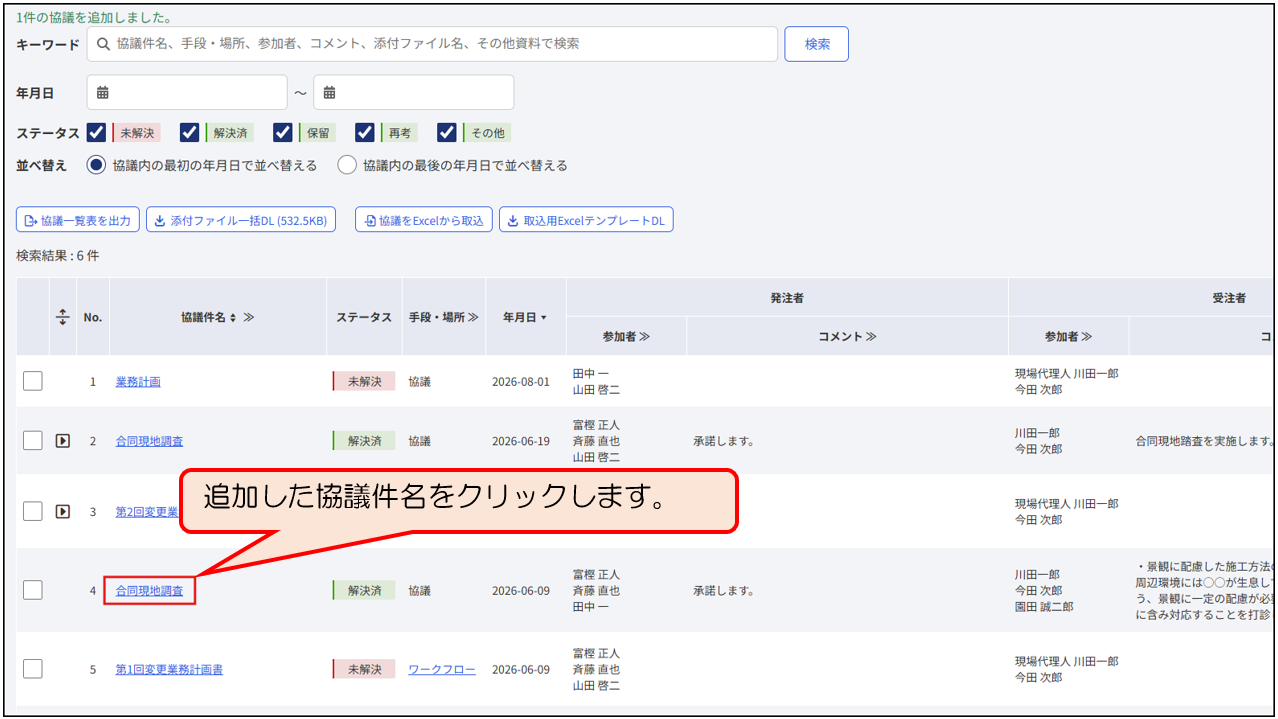Click the 承諾します。comment in row 4
Viewport: 1278px width, 719px height.
724,591
